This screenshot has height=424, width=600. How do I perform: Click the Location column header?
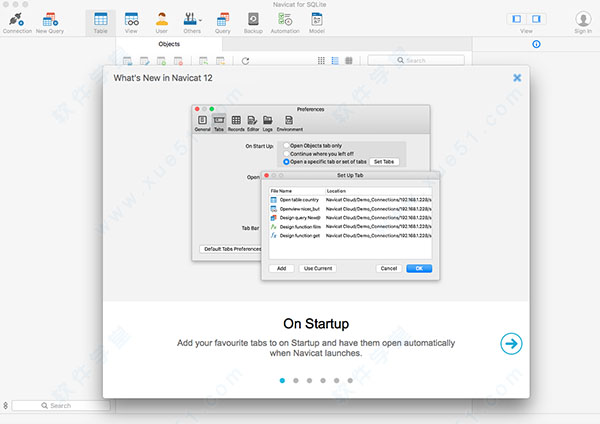pyautogui.click(x=378, y=191)
